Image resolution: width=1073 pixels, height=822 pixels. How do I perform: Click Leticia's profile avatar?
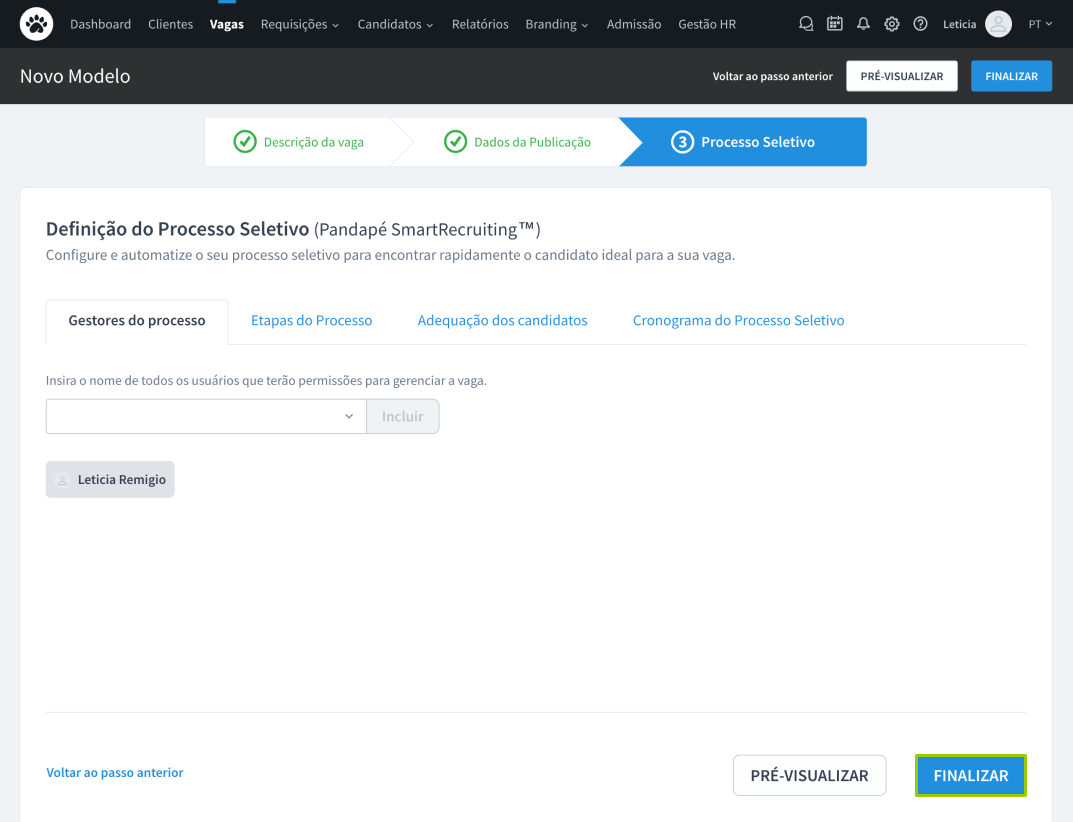tap(998, 24)
